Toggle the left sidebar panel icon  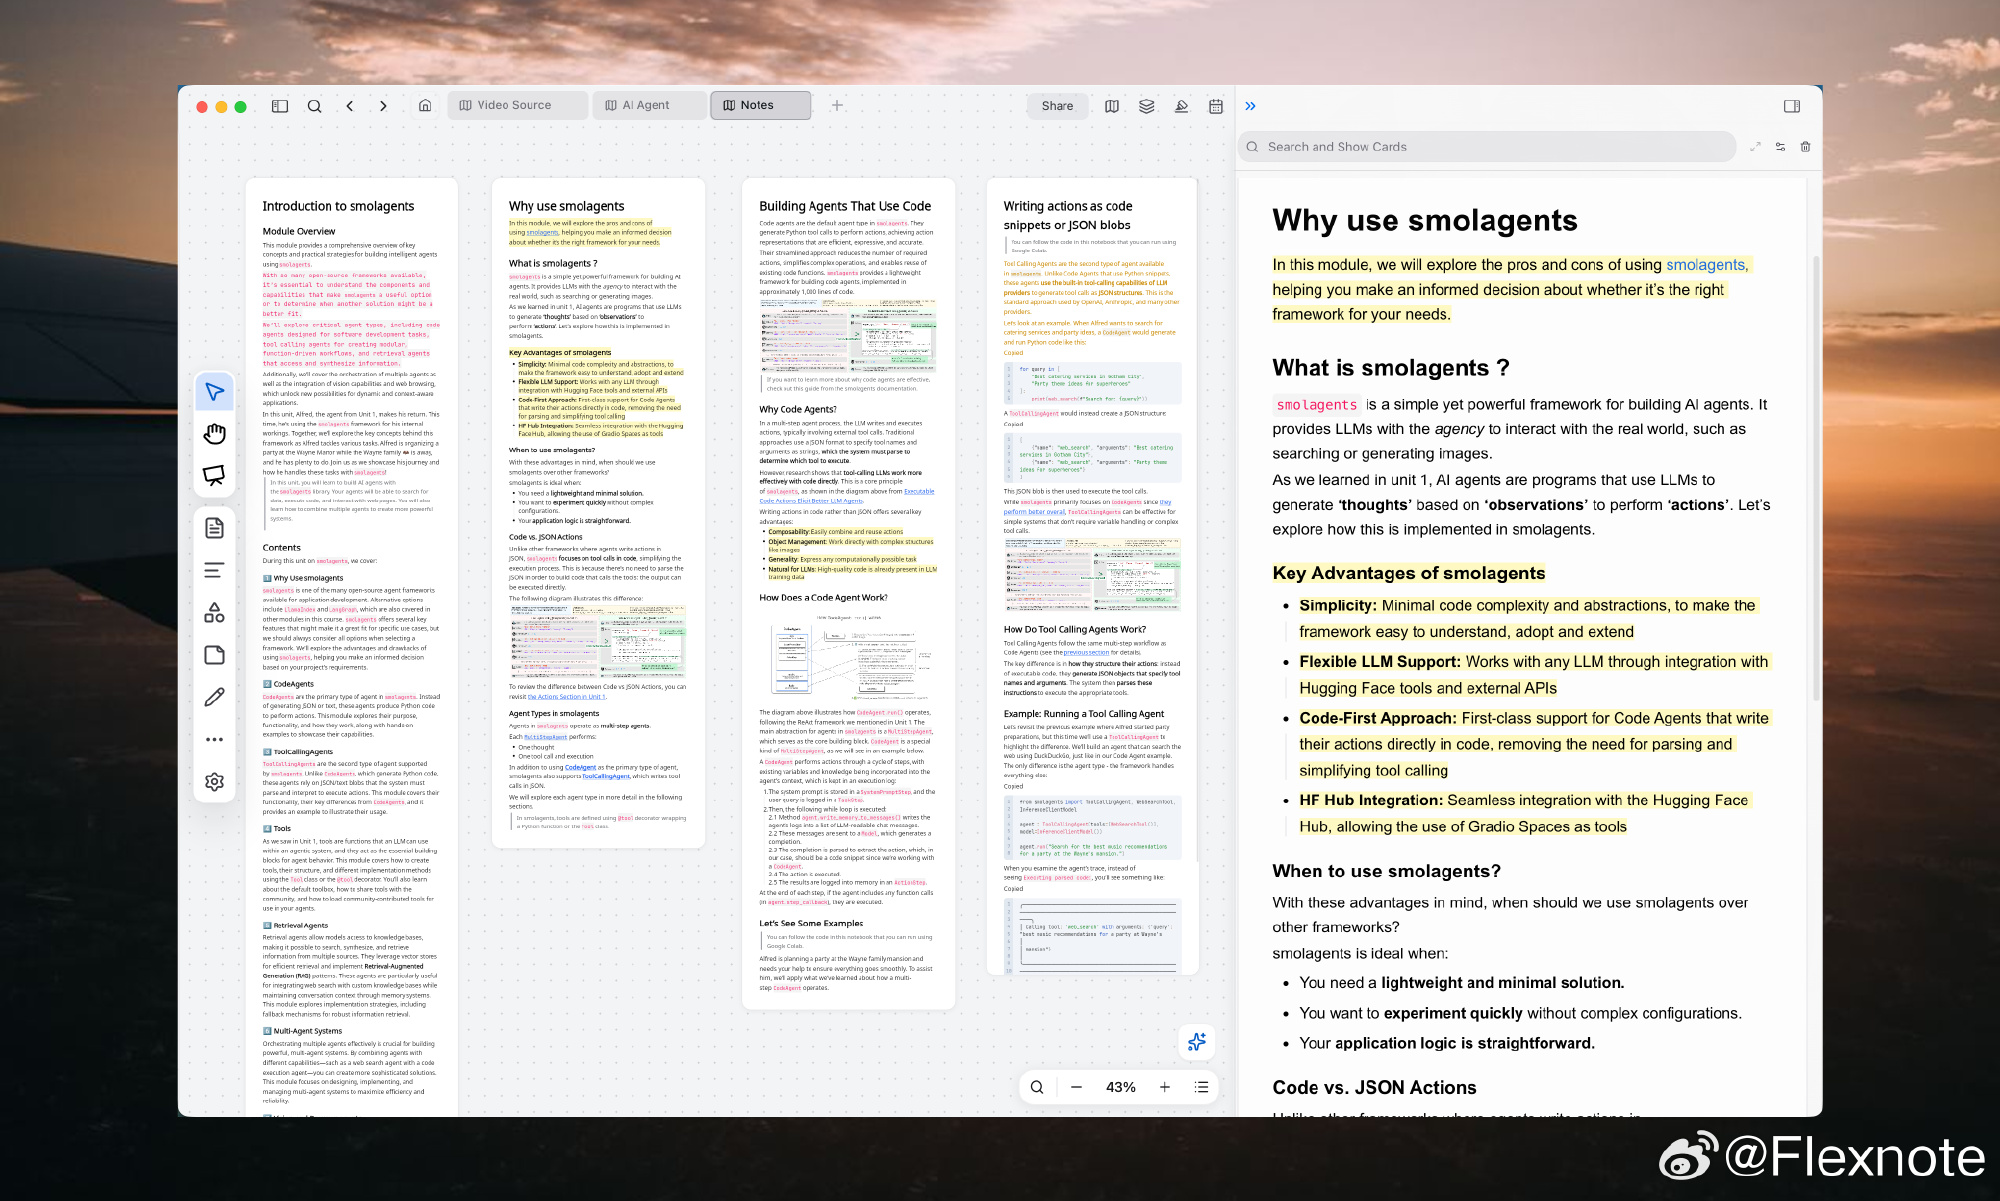280,106
